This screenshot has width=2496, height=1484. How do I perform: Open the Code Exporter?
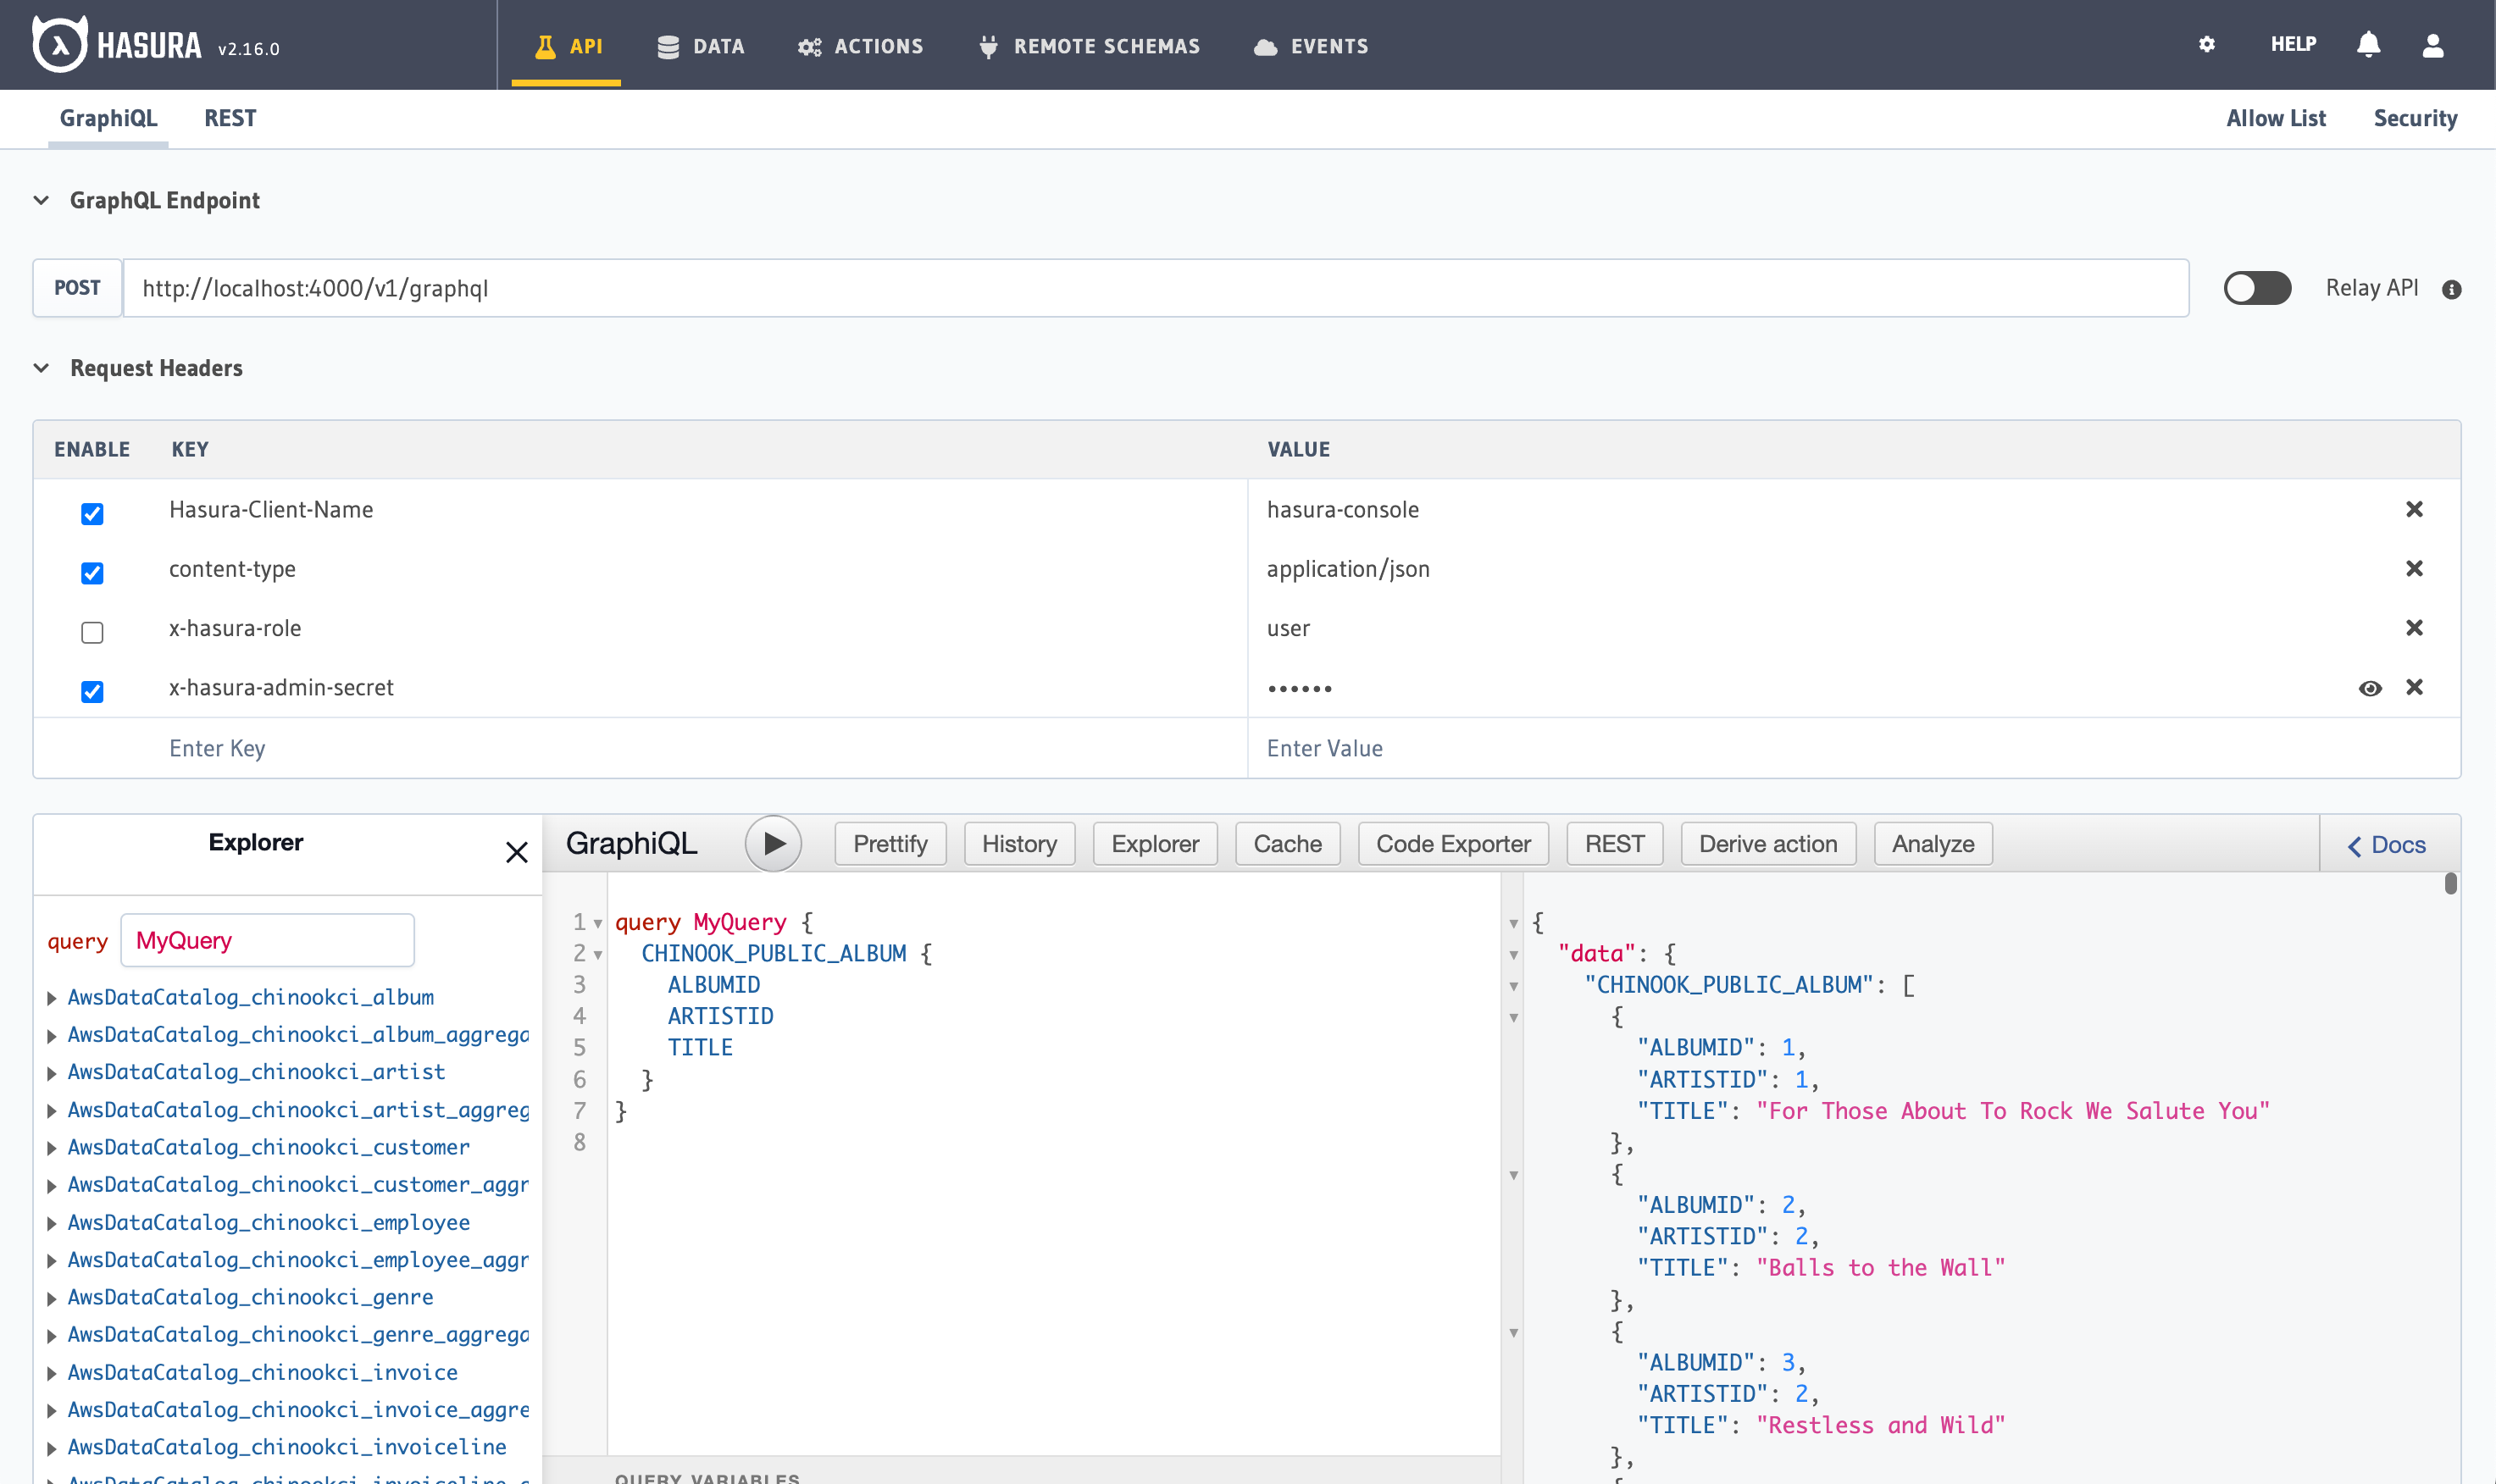[x=1452, y=843]
